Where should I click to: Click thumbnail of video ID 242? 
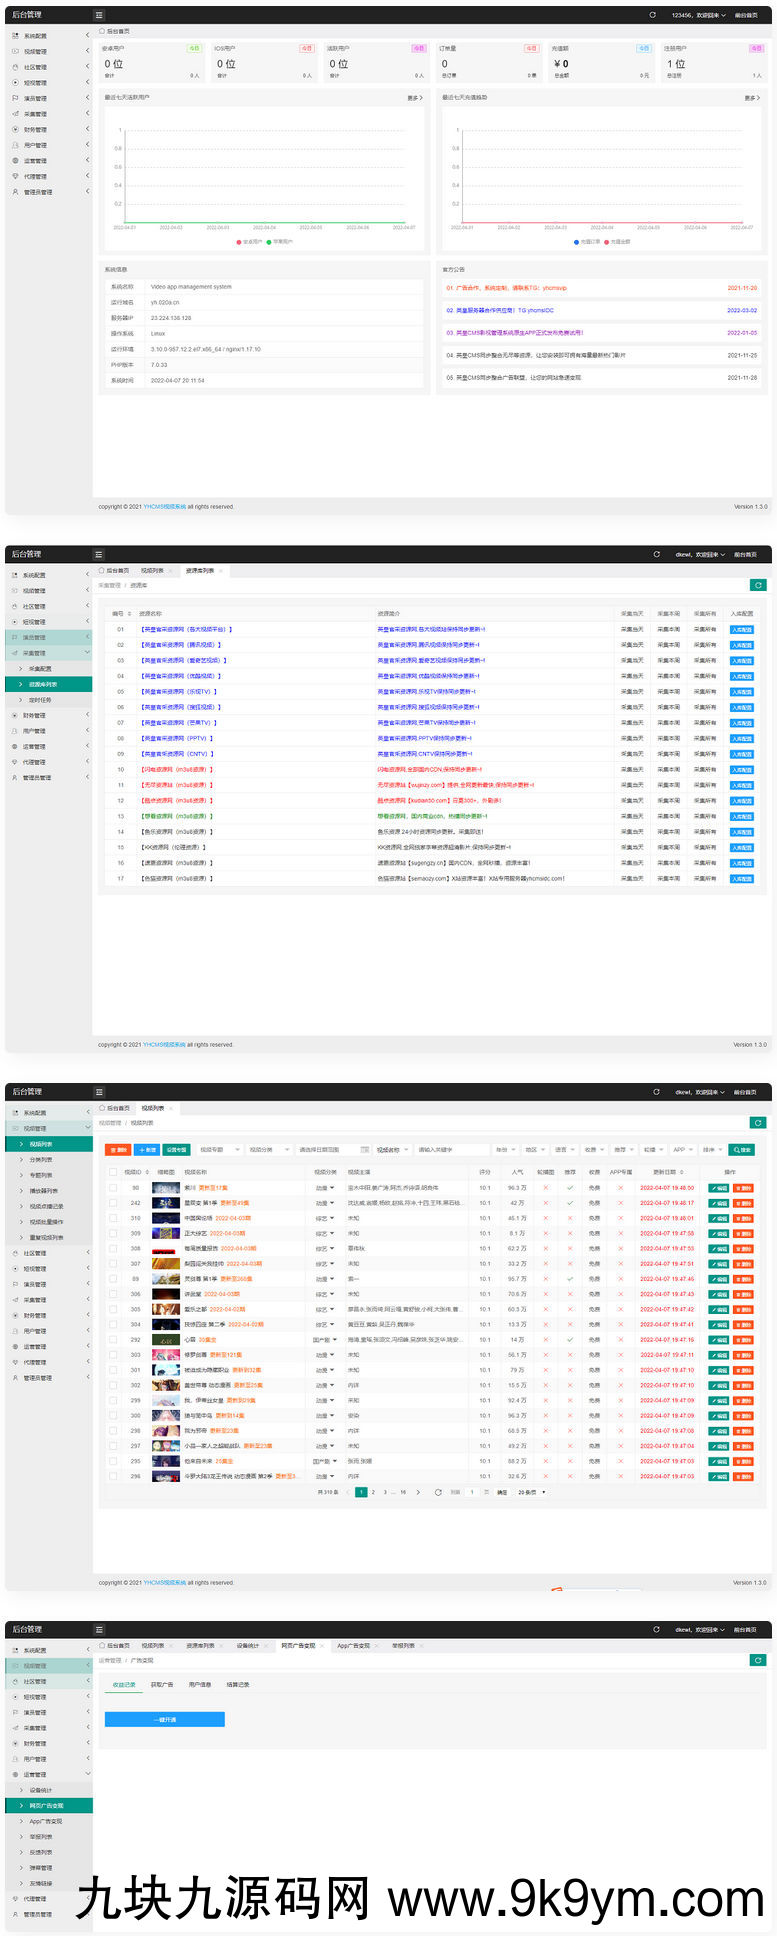(x=166, y=1203)
